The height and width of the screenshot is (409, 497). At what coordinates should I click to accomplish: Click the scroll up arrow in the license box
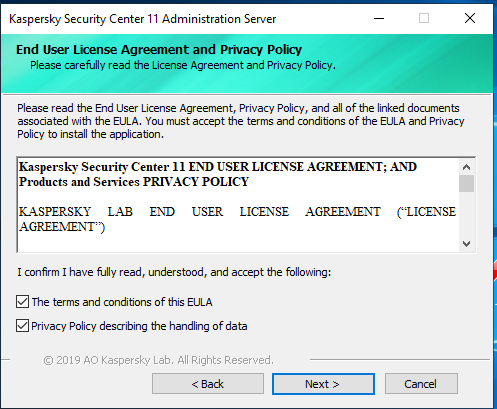coord(466,167)
